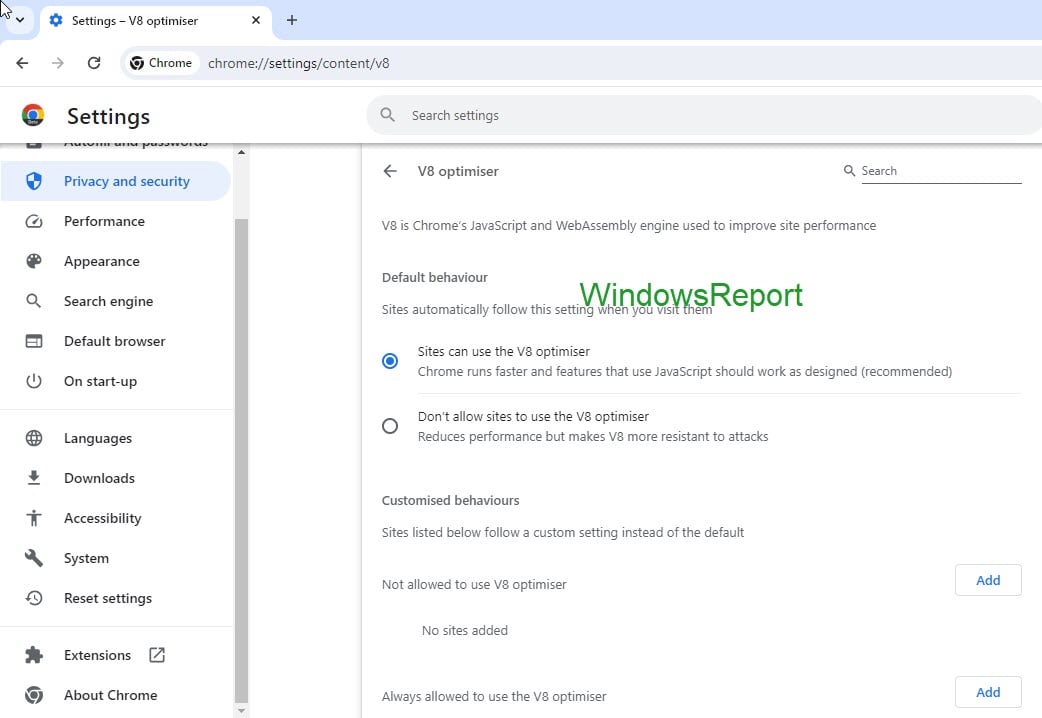The height and width of the screenshot is (718, 1042).
Task: Click the browser forward arrow button
Action: click(x=58, y=63)
